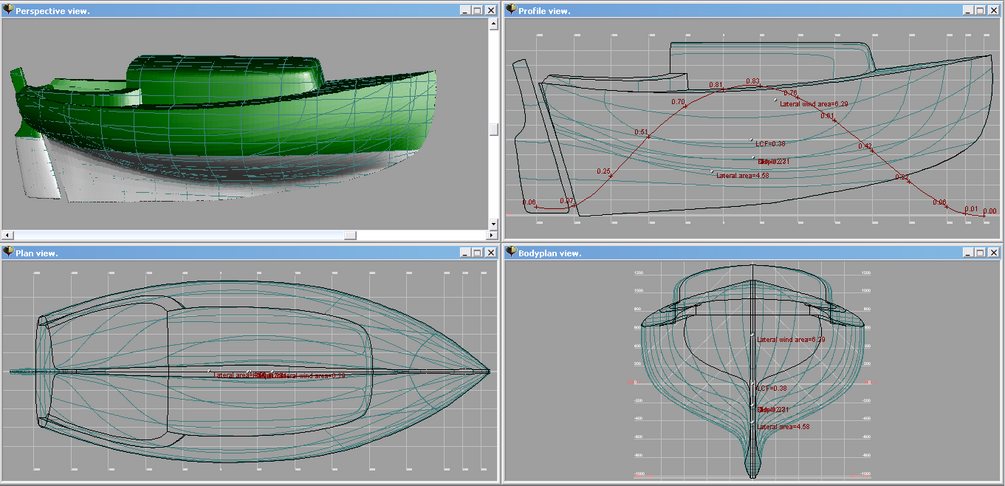The width and height of the screenshot is (1005, 486).
Task: Close the Bodyplan view window
Action: click(993, 253)
